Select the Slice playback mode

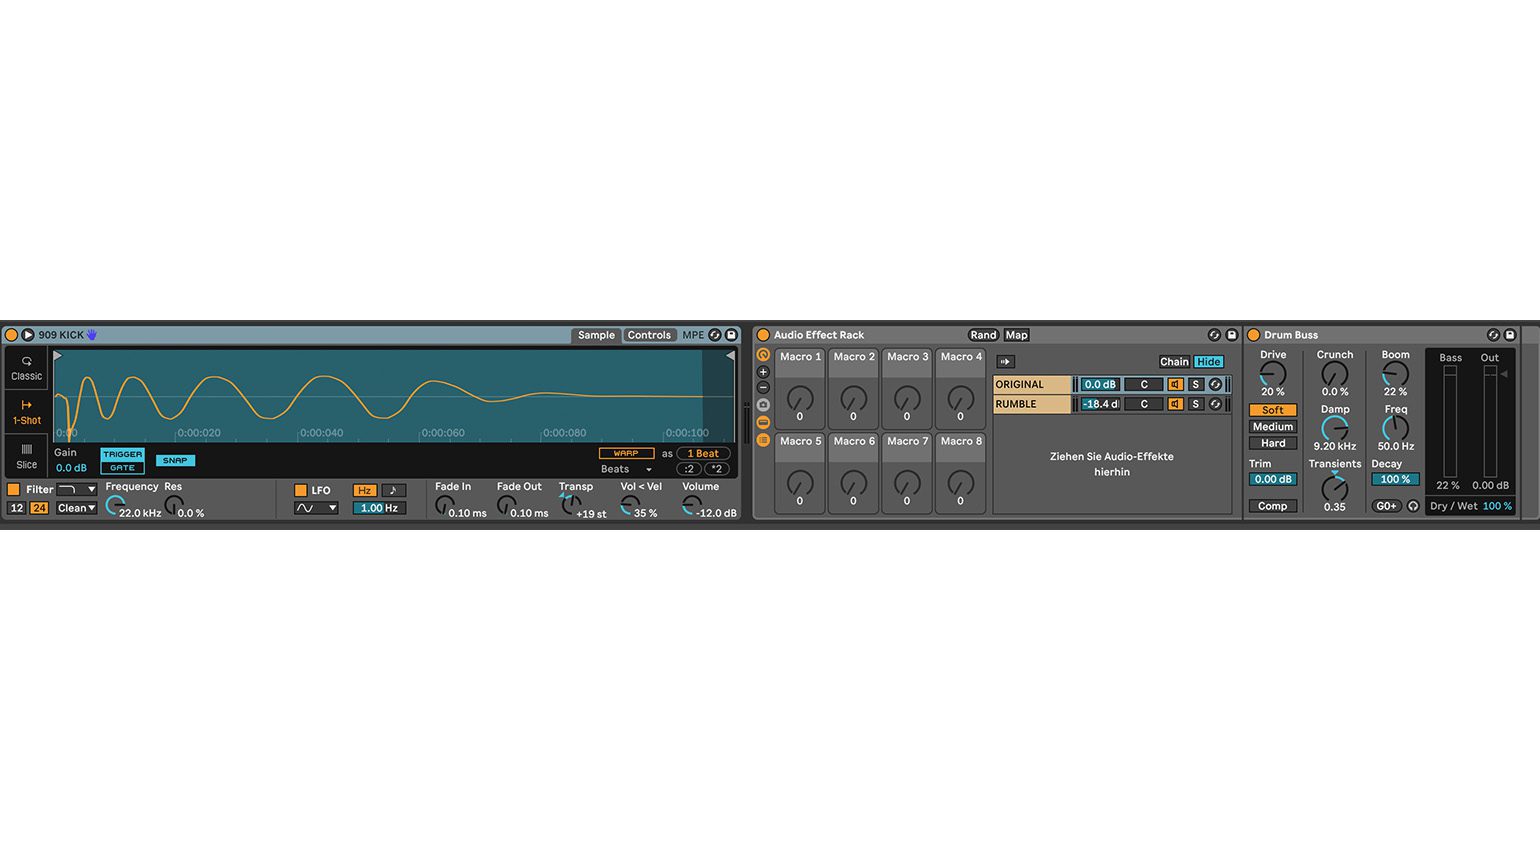(27, 456)
